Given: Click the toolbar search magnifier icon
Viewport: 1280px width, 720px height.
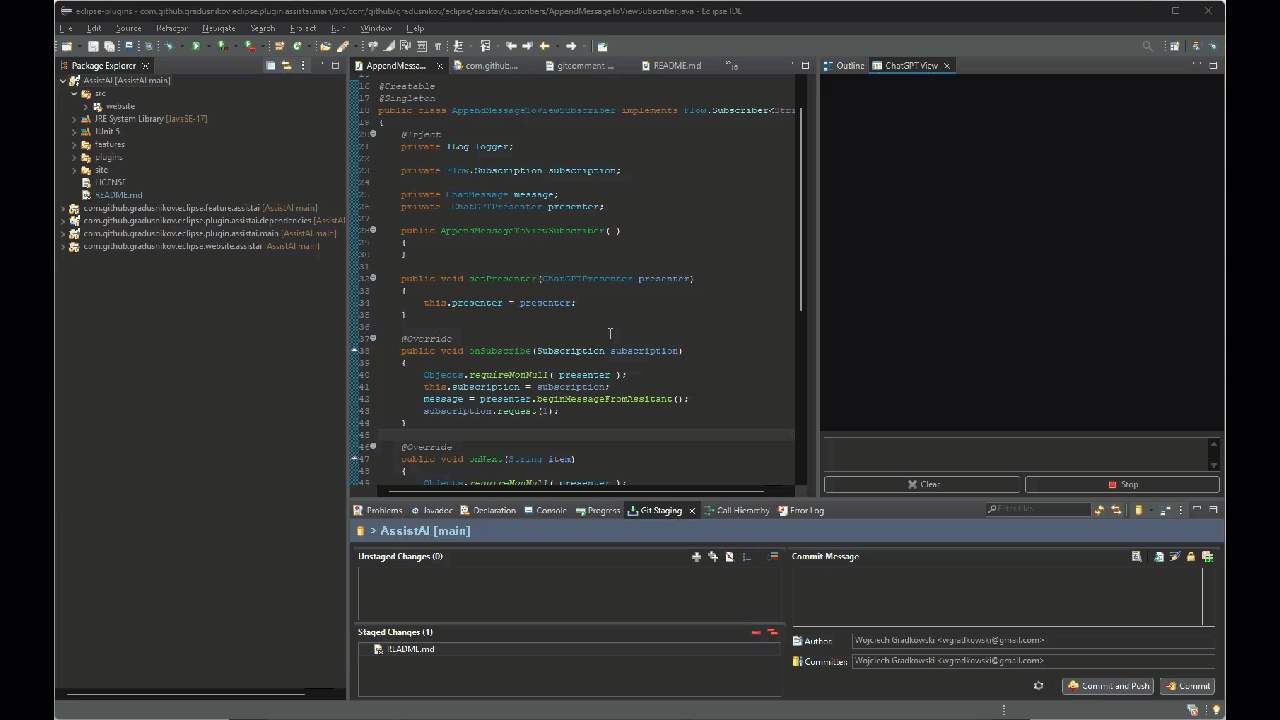Looking at the screenshot, I should (x=1147, y=46).
